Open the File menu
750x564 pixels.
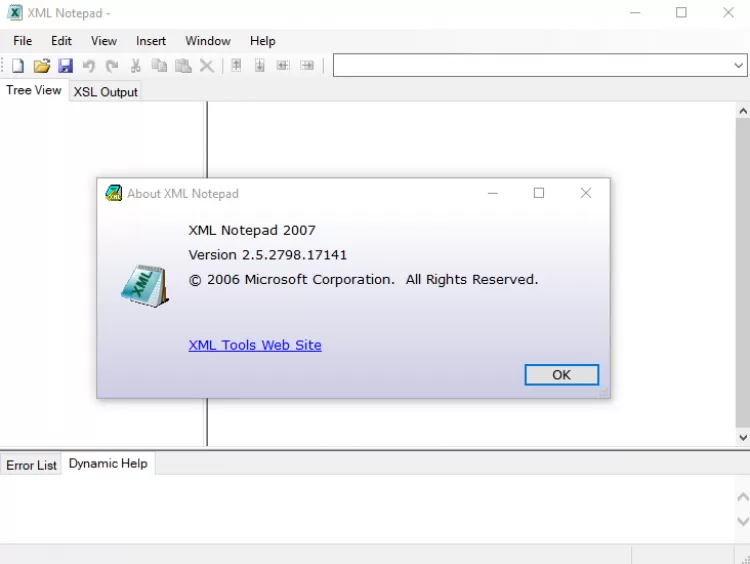[x=22, y=41]
